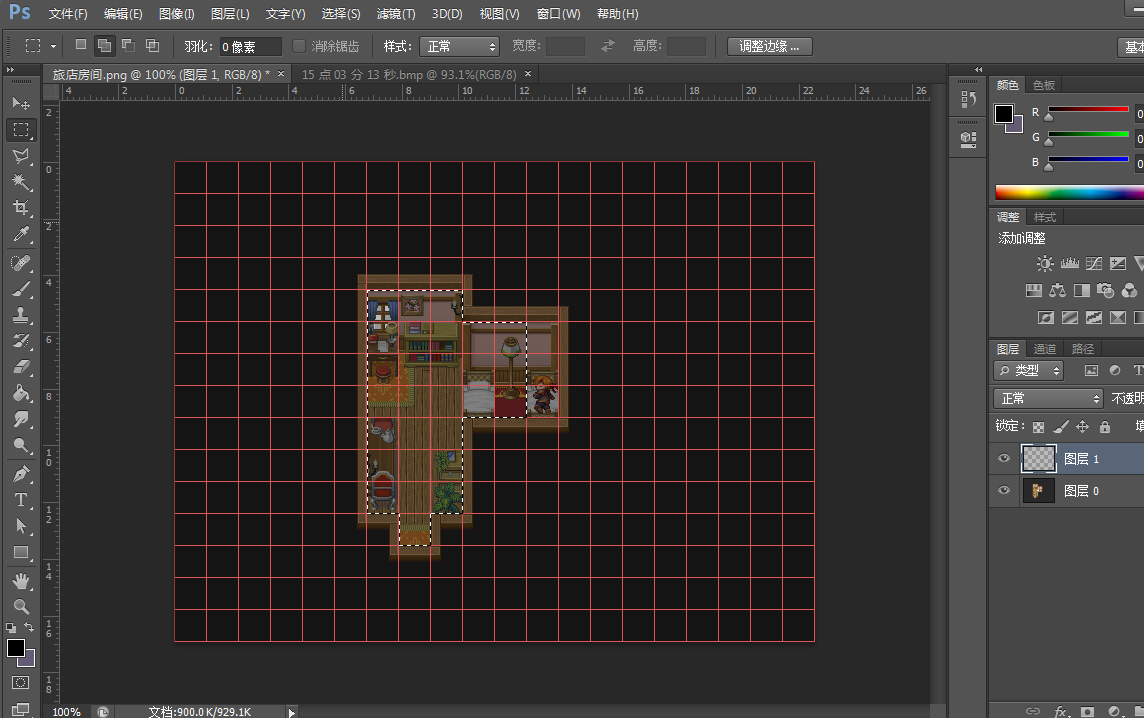Choose New Selection mode in options bar
1144x718 pixels.
tap(81, 45)
